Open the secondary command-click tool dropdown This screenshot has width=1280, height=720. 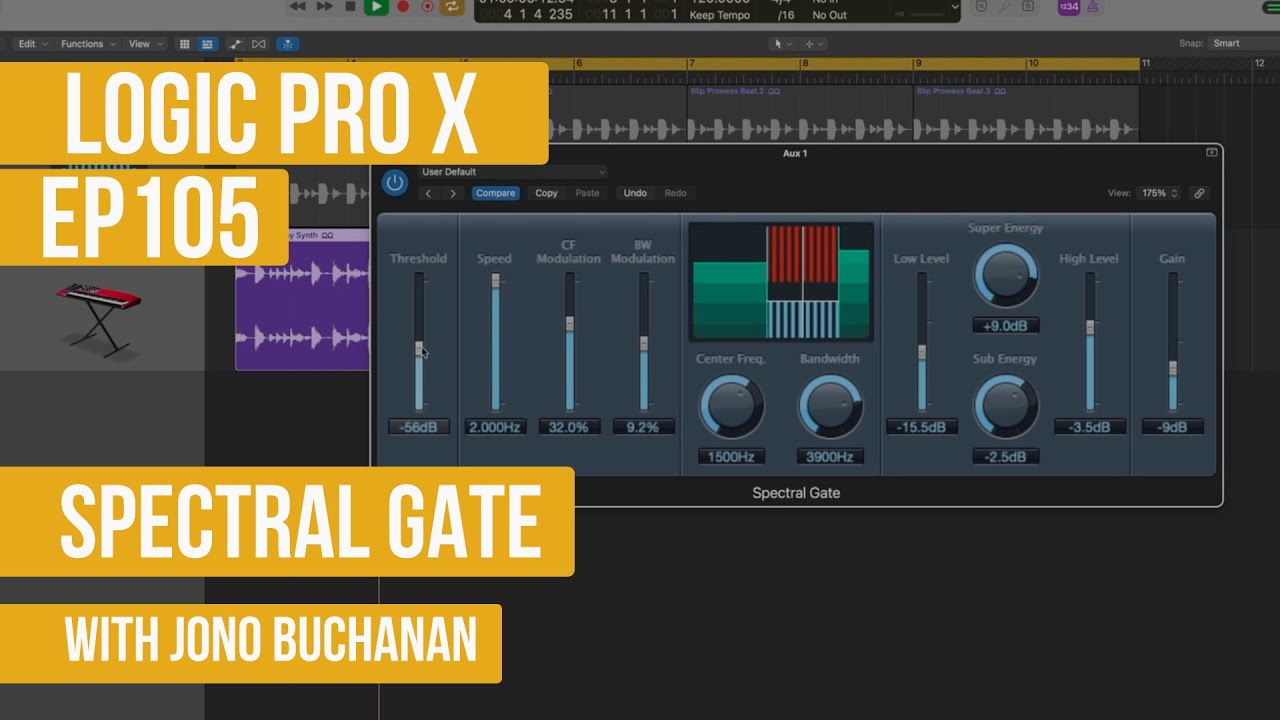pyautogui.click(x=814, y=44)
